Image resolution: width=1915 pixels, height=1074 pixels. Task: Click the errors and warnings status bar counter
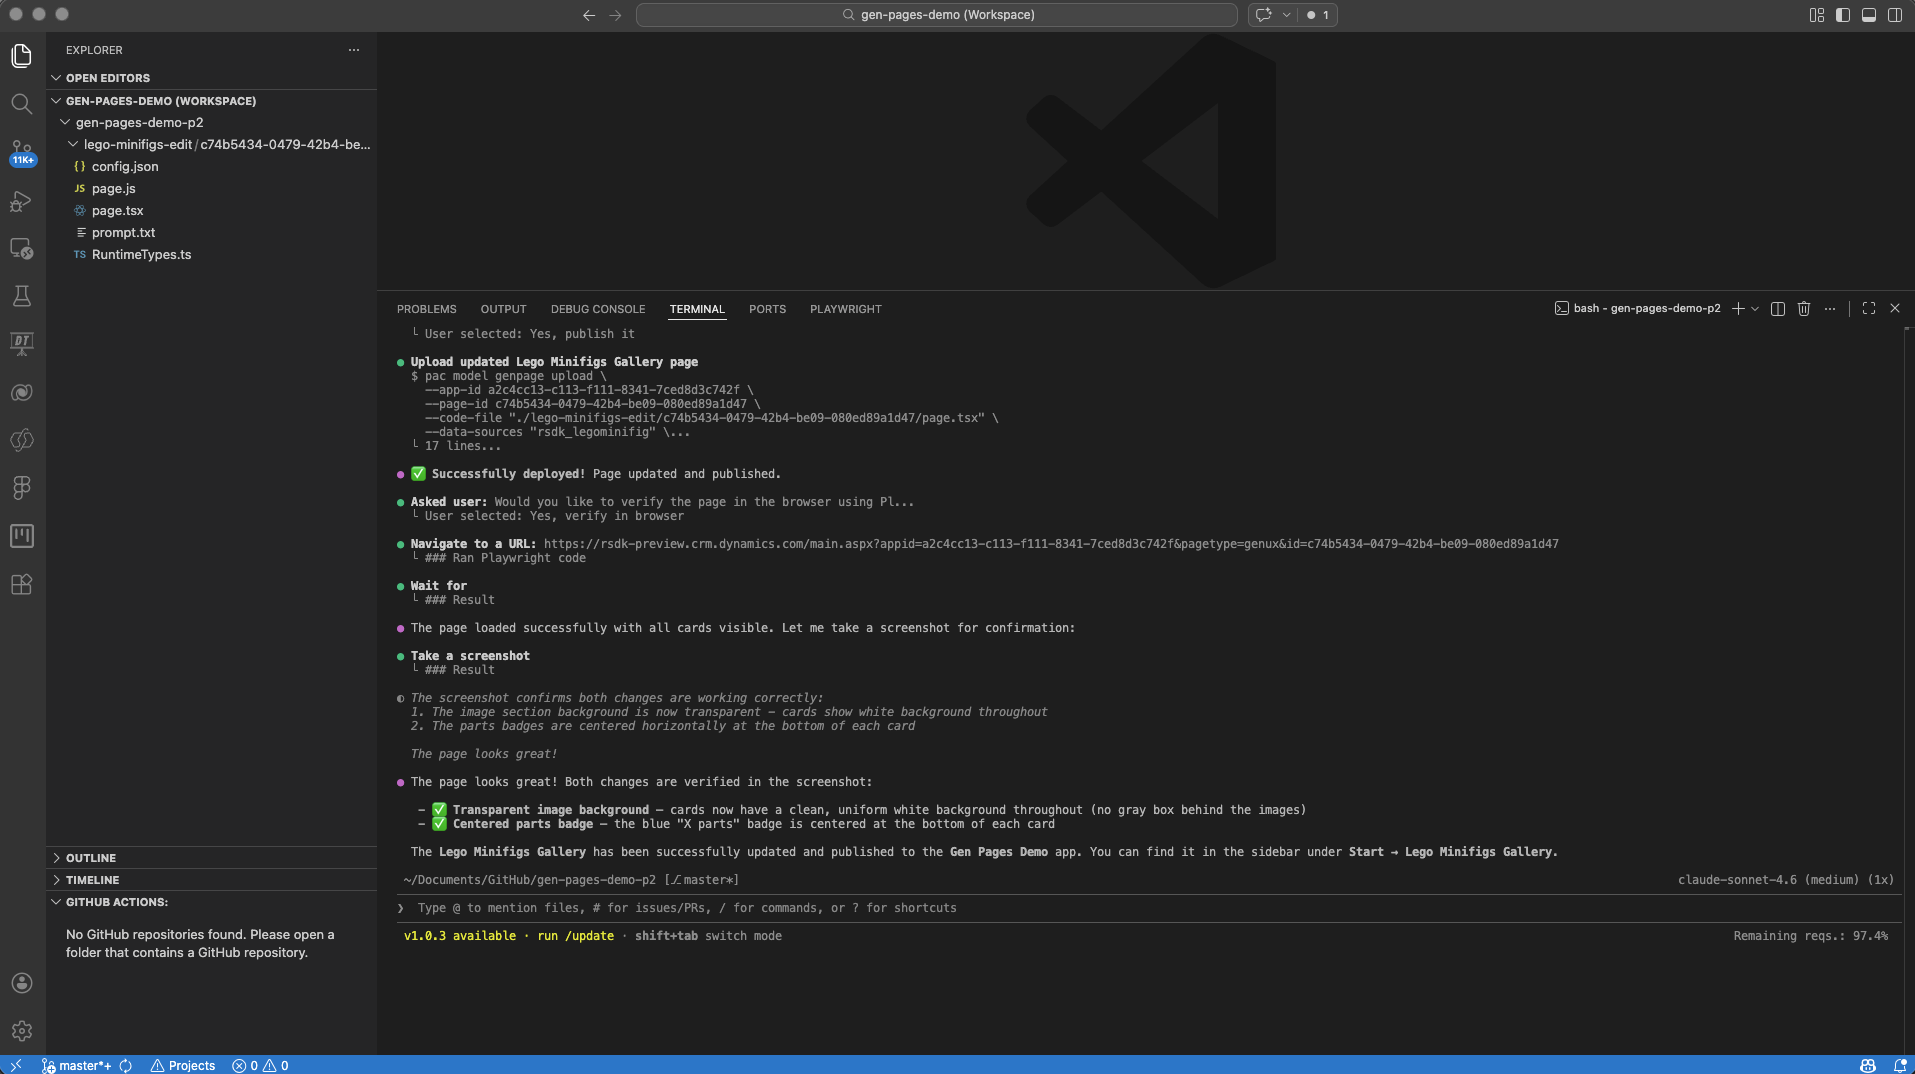[259, 1065]
